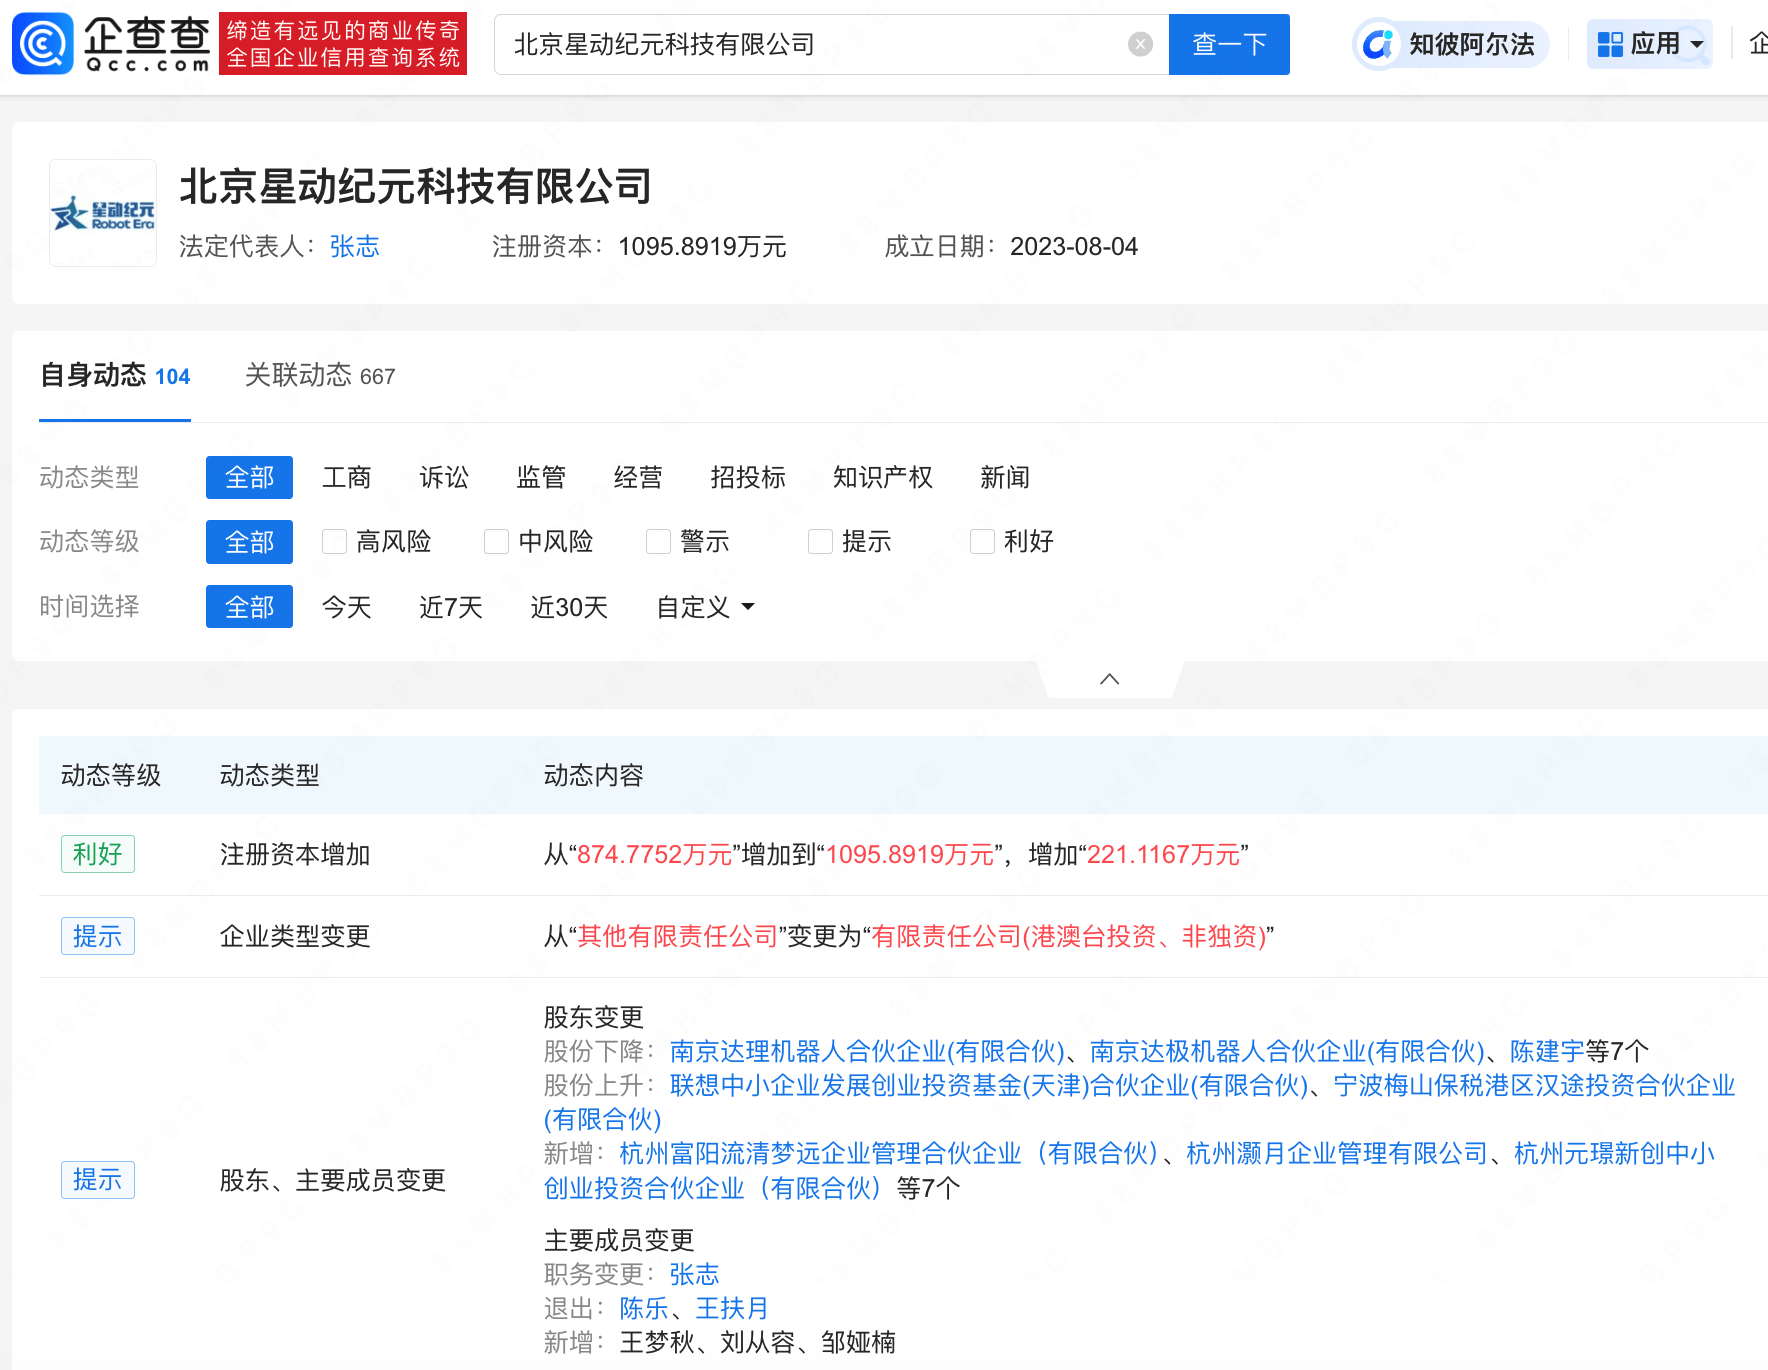Click the 提示 tag on 股东、主要成员变更 row
The image size is (1768, 1370).
point(98,1180)
